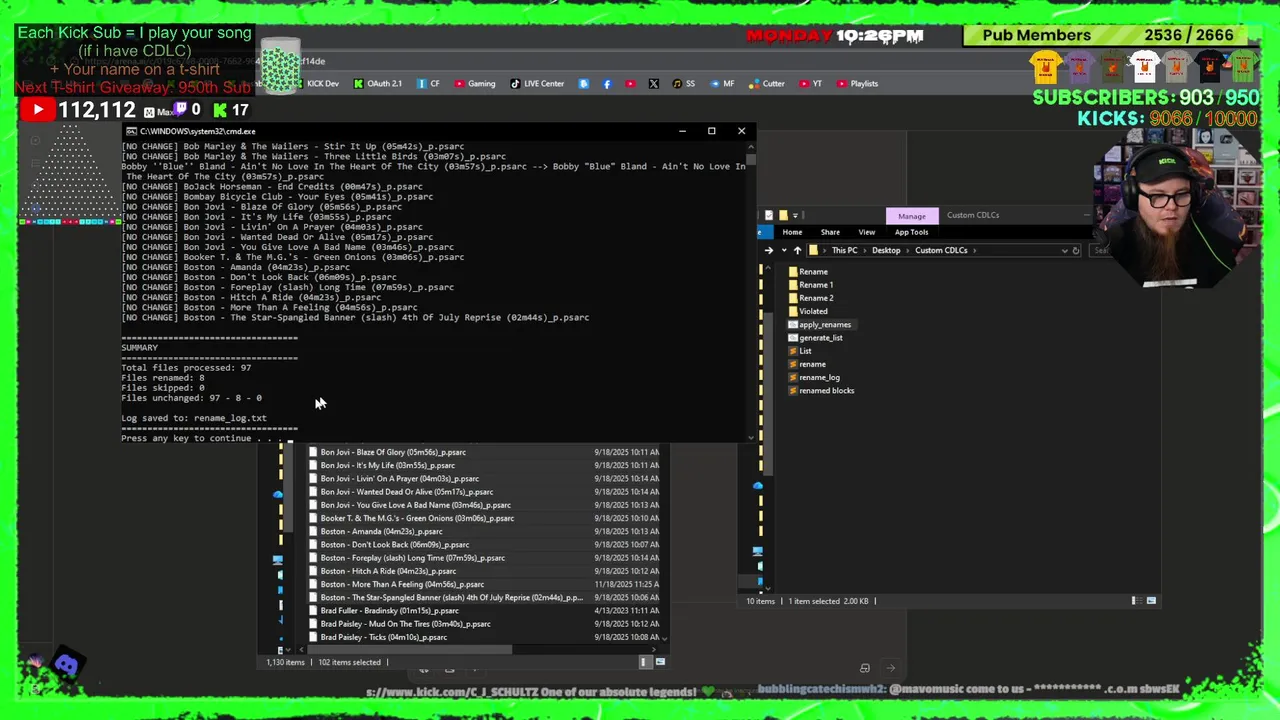
Task: Open the OAuth 2.1 bookmark
Action: pos(378,84)
